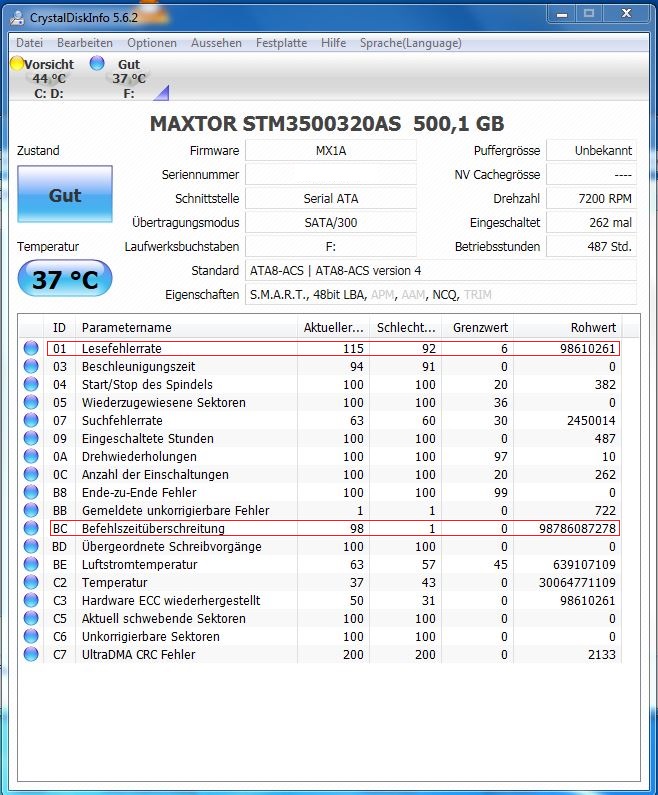The height and width of the screenshot is (795, 658).
Task: Click the Grenzwert column header
Action: coord(478,328)
